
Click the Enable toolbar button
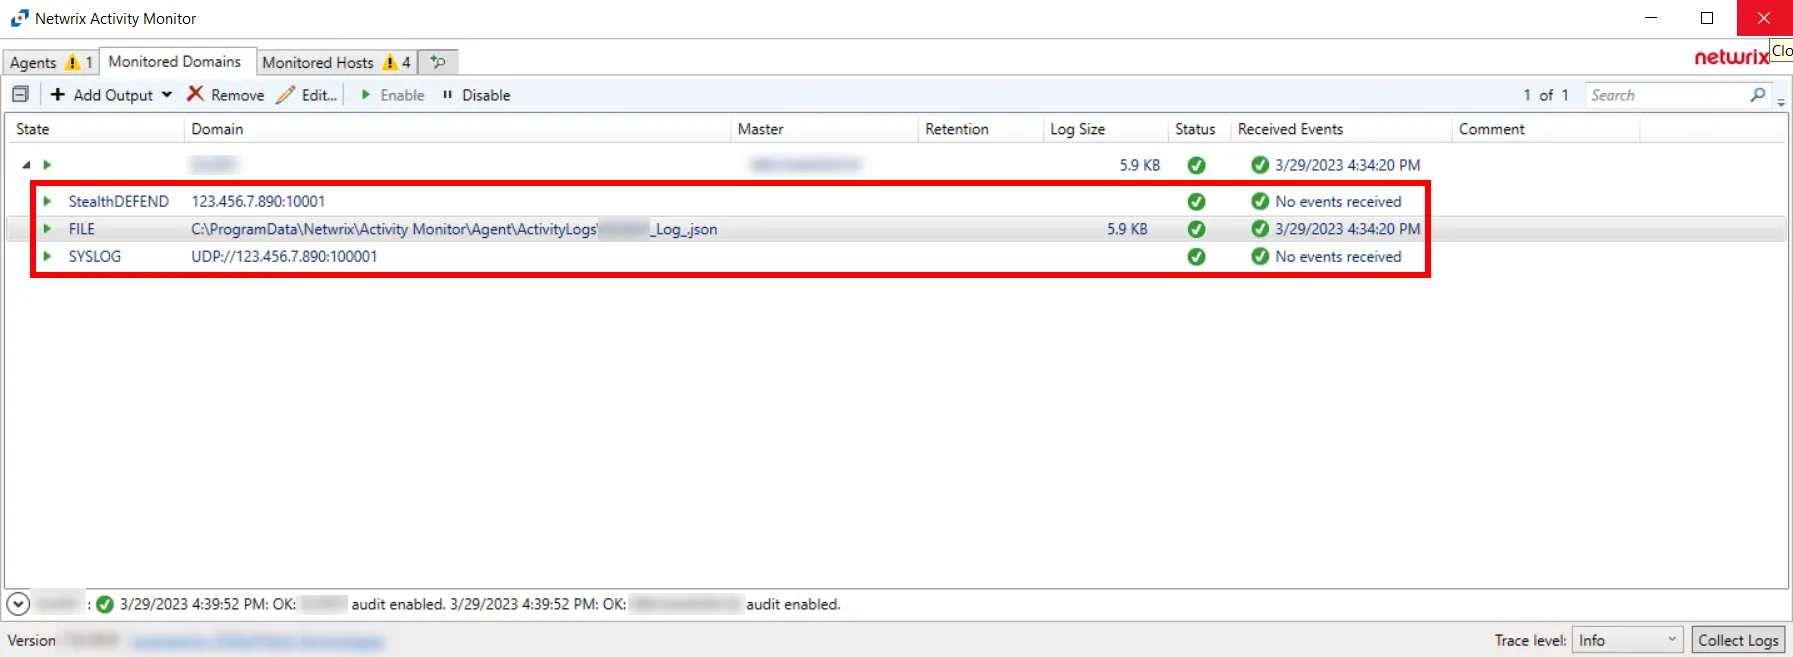393,95
